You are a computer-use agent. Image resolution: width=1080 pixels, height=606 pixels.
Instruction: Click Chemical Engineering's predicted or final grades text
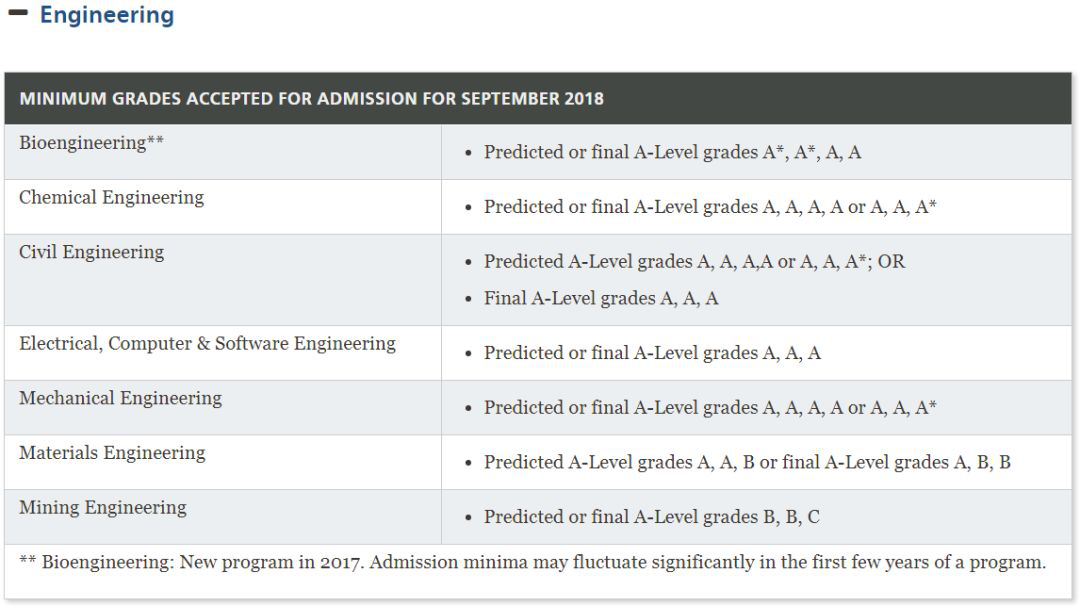710,207
